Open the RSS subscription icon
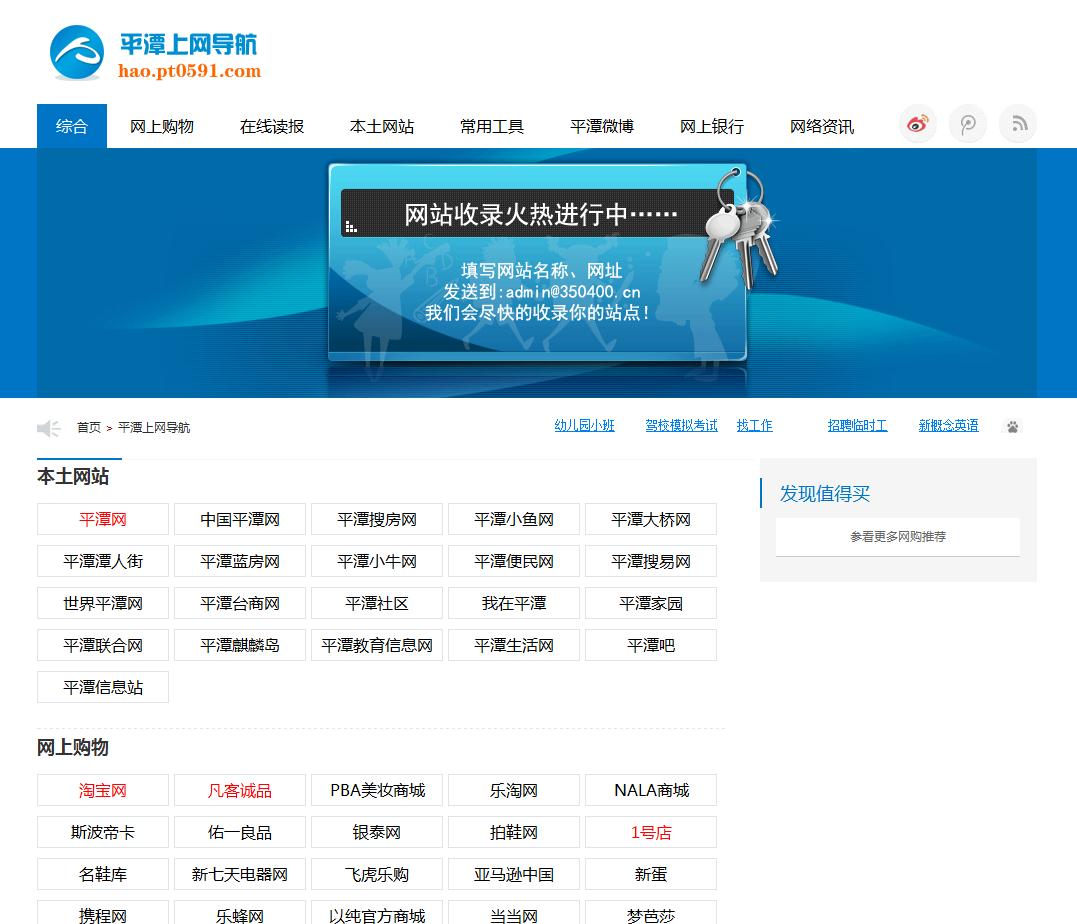 tap(1017, 123)
